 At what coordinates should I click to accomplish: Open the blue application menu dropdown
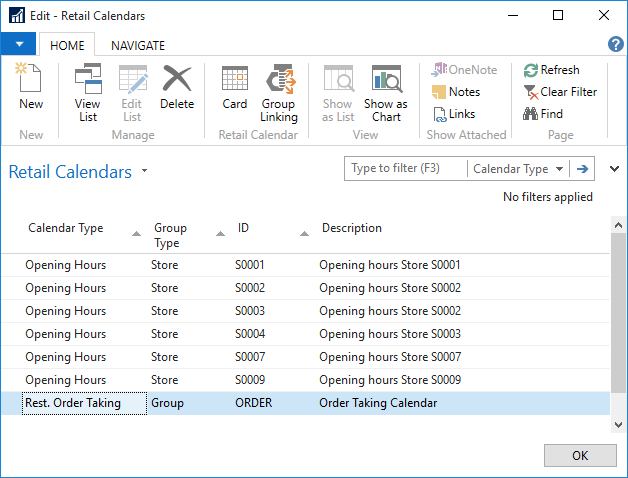pos(18,44)
